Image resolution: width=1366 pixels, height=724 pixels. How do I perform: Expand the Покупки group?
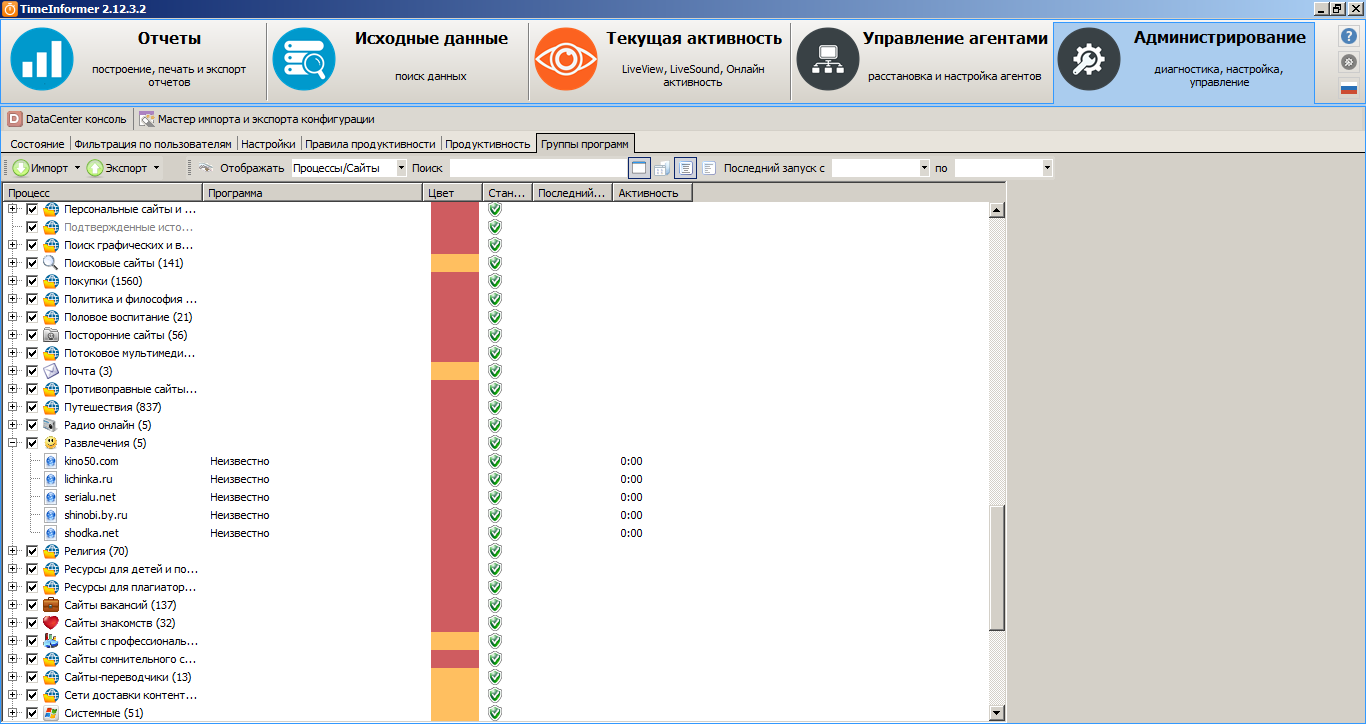pos(13,281)
